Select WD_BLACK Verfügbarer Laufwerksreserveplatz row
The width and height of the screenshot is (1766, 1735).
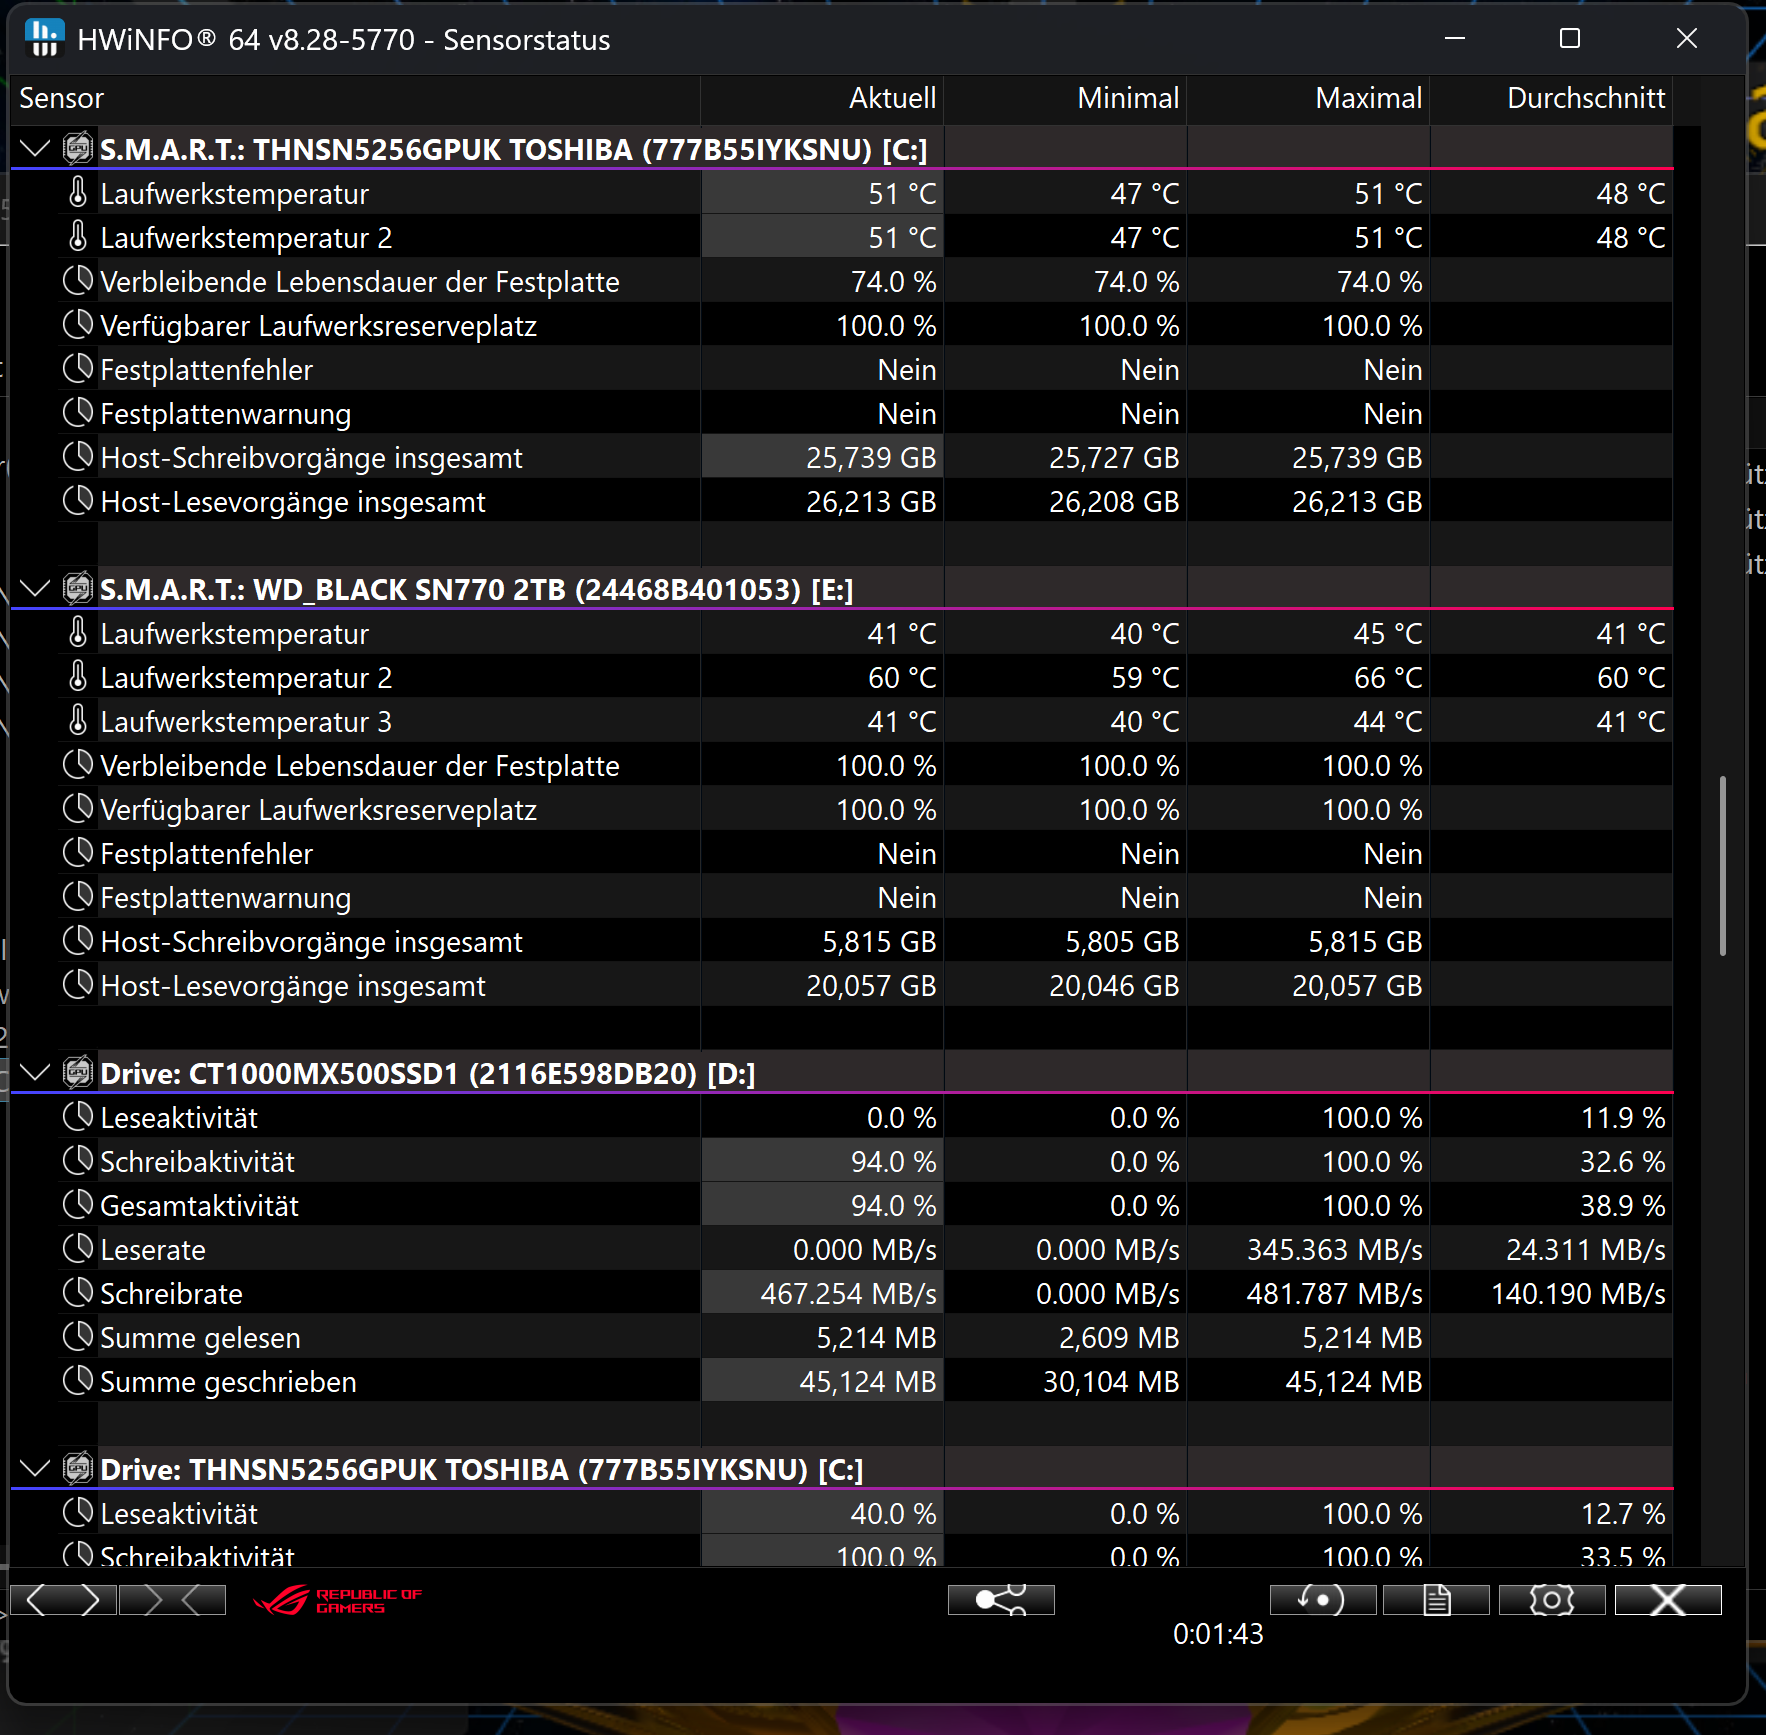[319, 810]
